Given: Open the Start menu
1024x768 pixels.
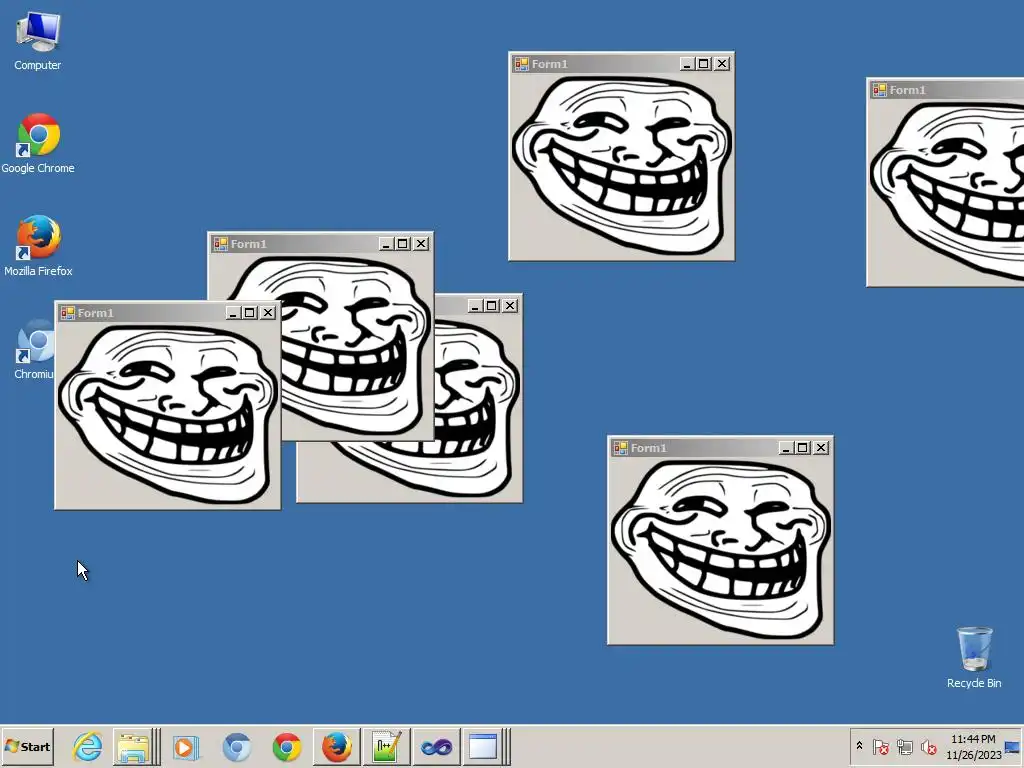Looking at the screenshot, I should pos(27,746).
